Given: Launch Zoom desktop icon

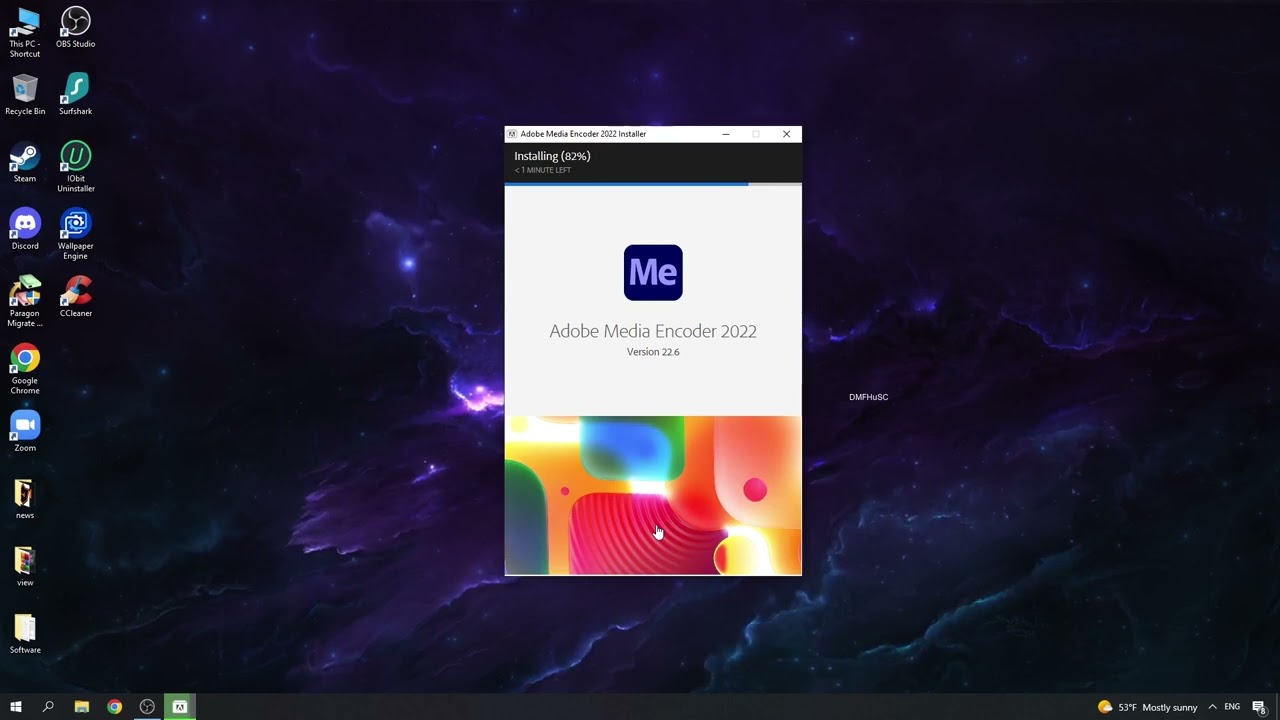Looking at the screenshot, I should 25,430.
